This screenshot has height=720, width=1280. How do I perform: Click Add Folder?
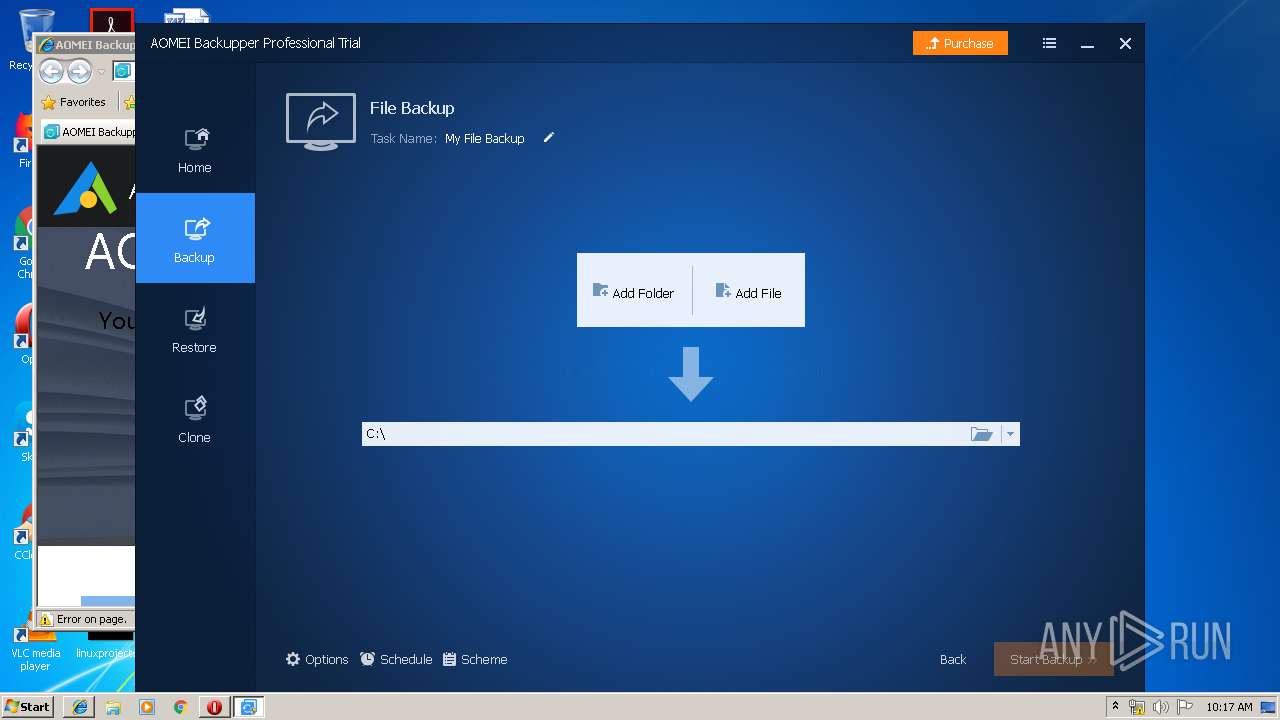coord(634,292)
